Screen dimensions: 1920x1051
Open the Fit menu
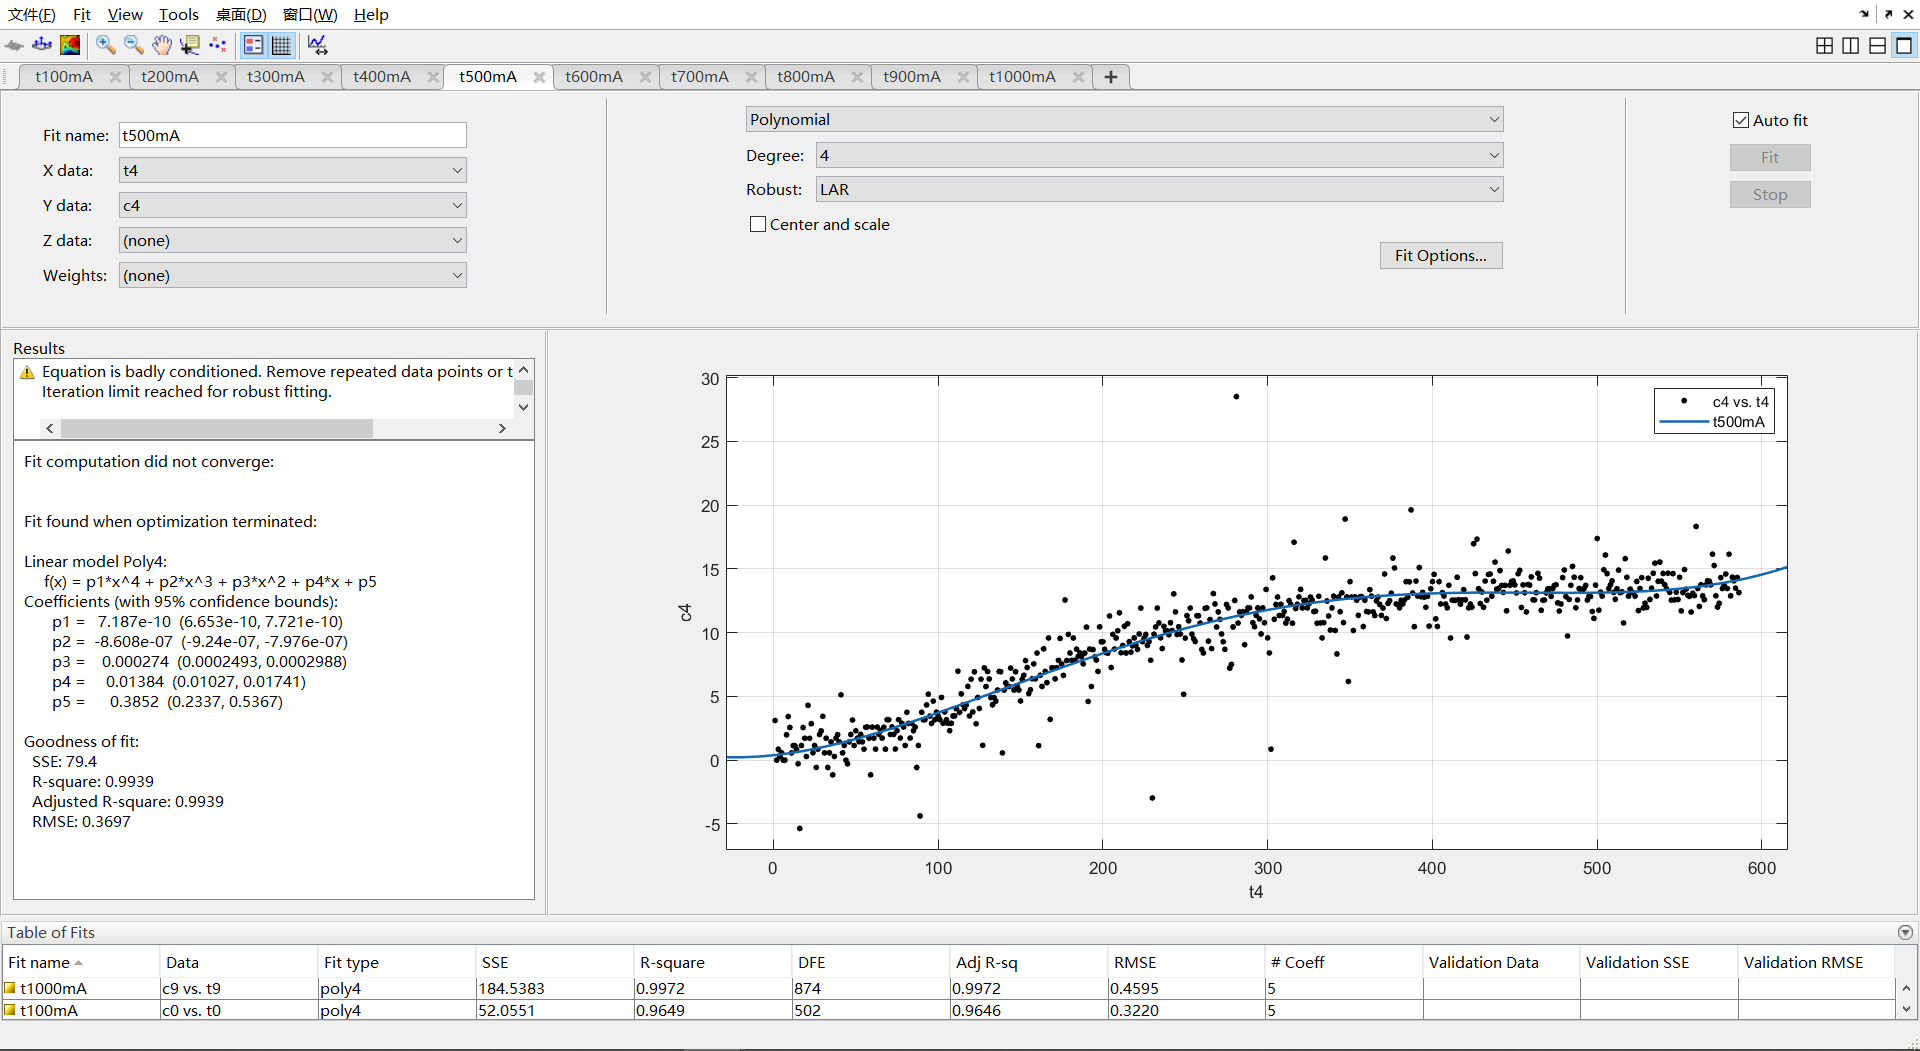coord(82,14)
